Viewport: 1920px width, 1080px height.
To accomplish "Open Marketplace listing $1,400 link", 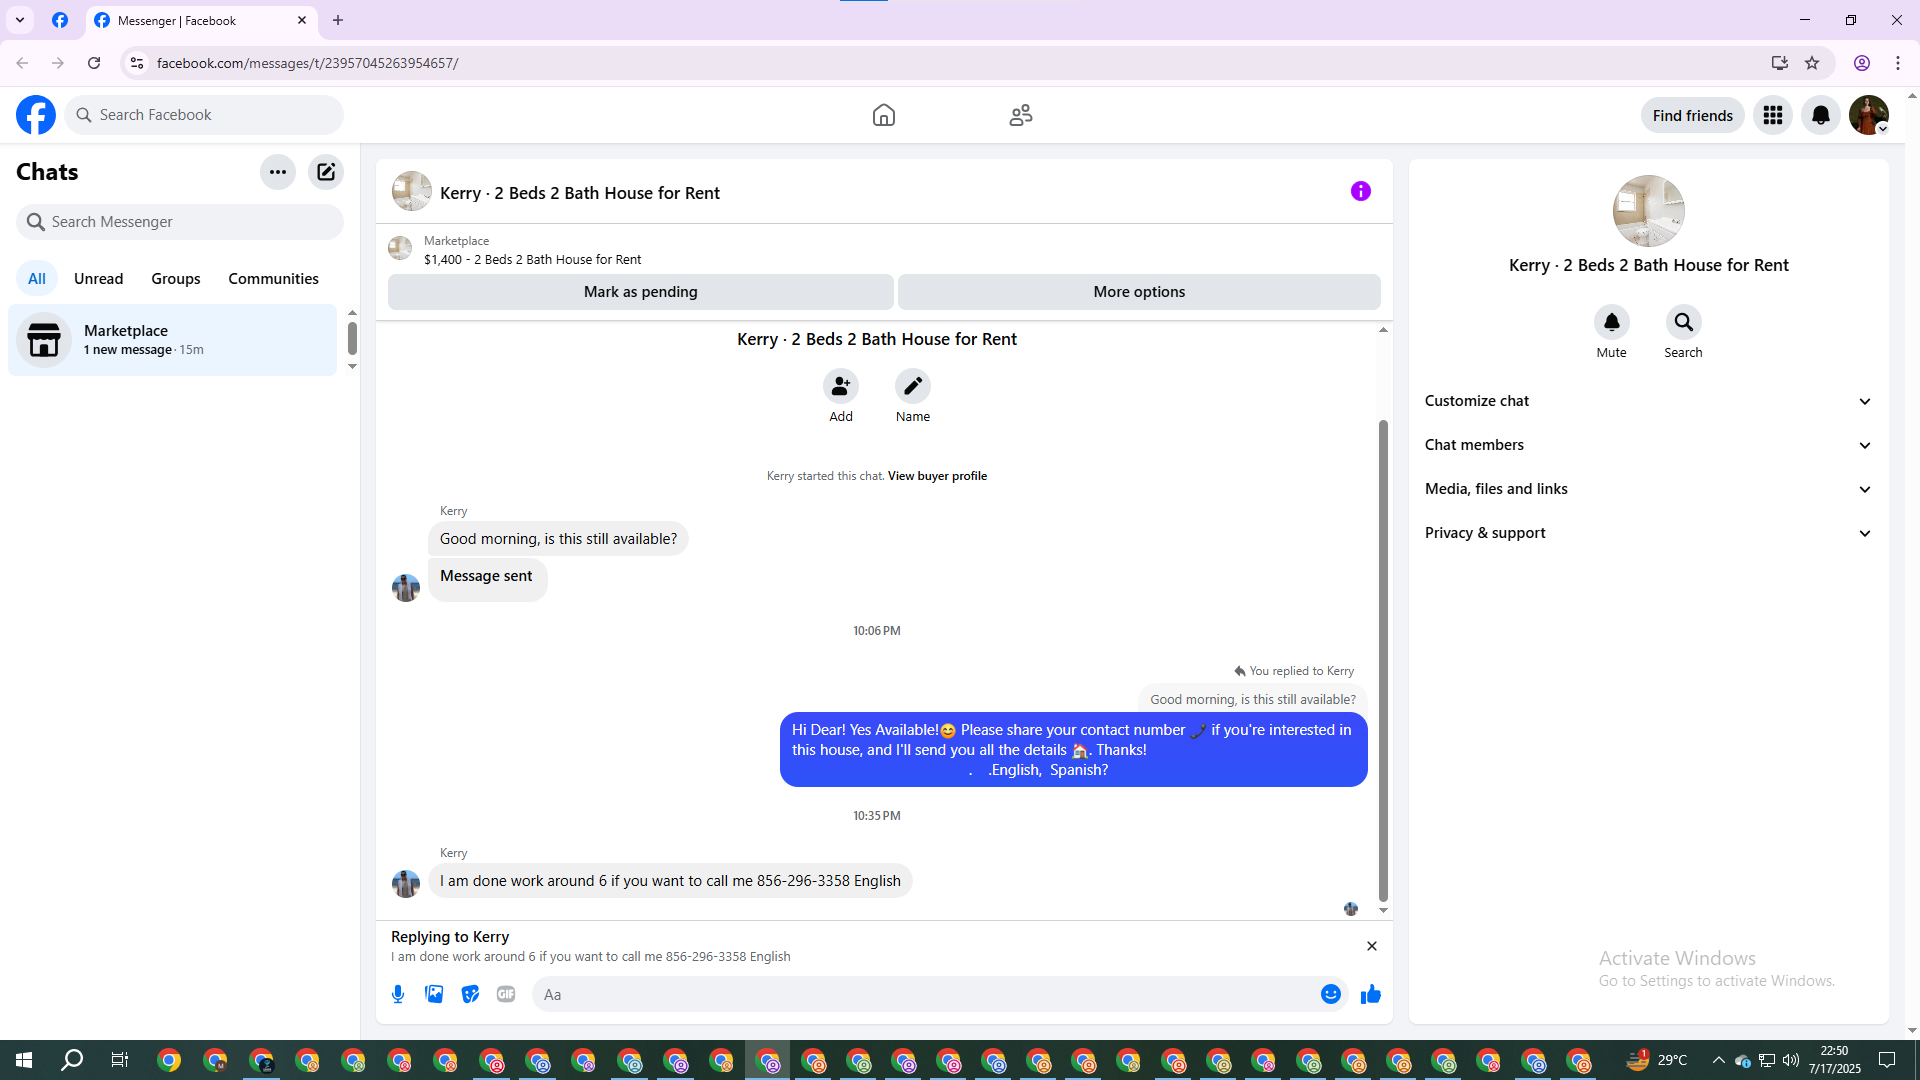I will pyautogui.click(x=532, y=260).
